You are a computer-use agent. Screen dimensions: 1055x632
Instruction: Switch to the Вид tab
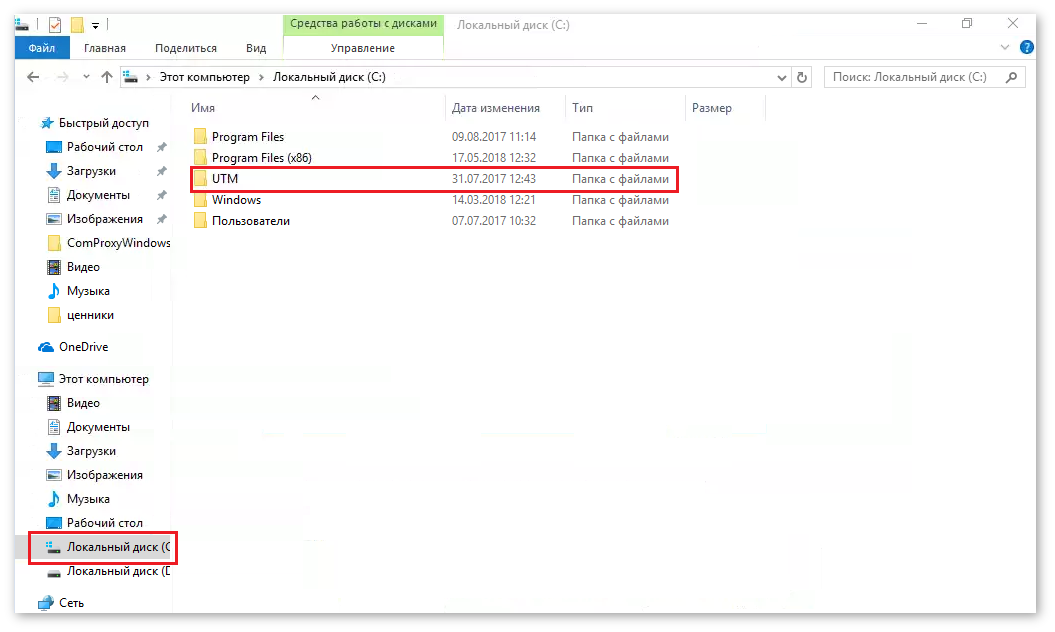(x=256, y=47)
